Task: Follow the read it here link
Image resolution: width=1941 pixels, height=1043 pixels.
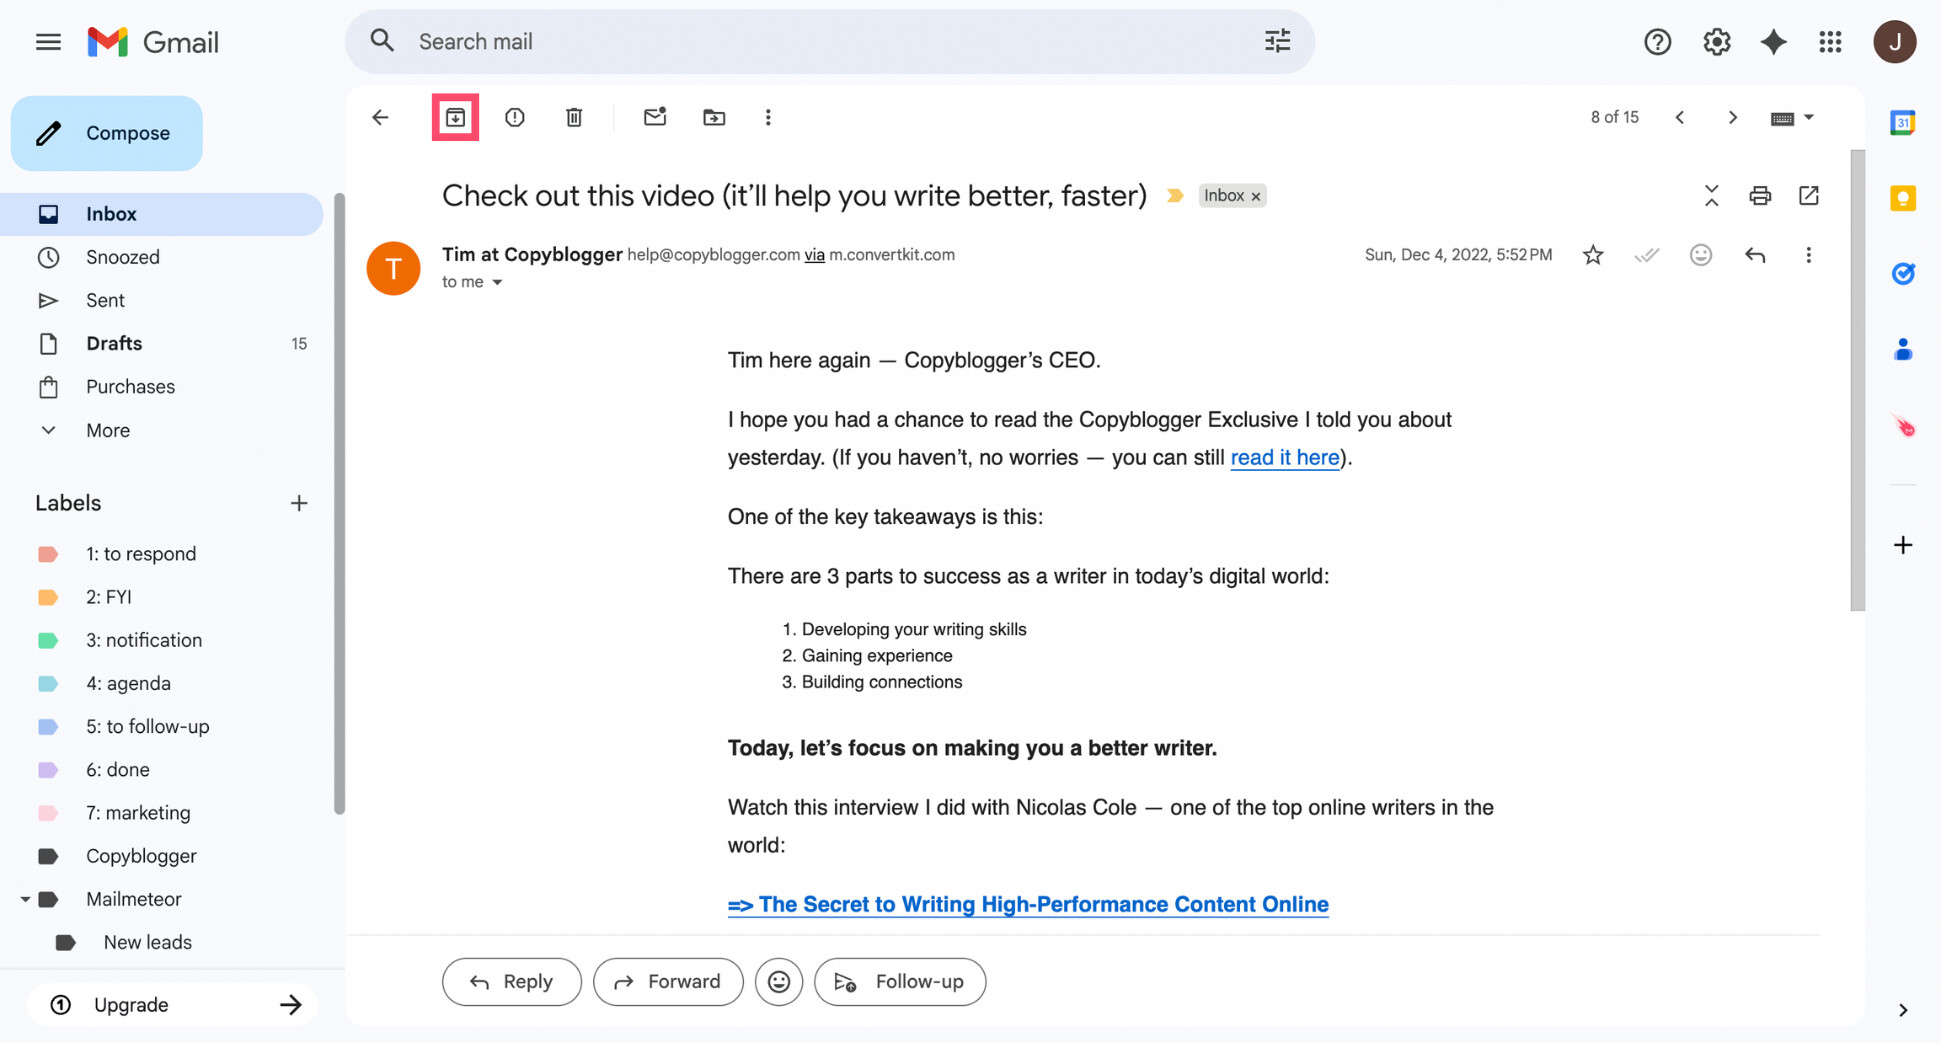Action: click(1285, 457)
